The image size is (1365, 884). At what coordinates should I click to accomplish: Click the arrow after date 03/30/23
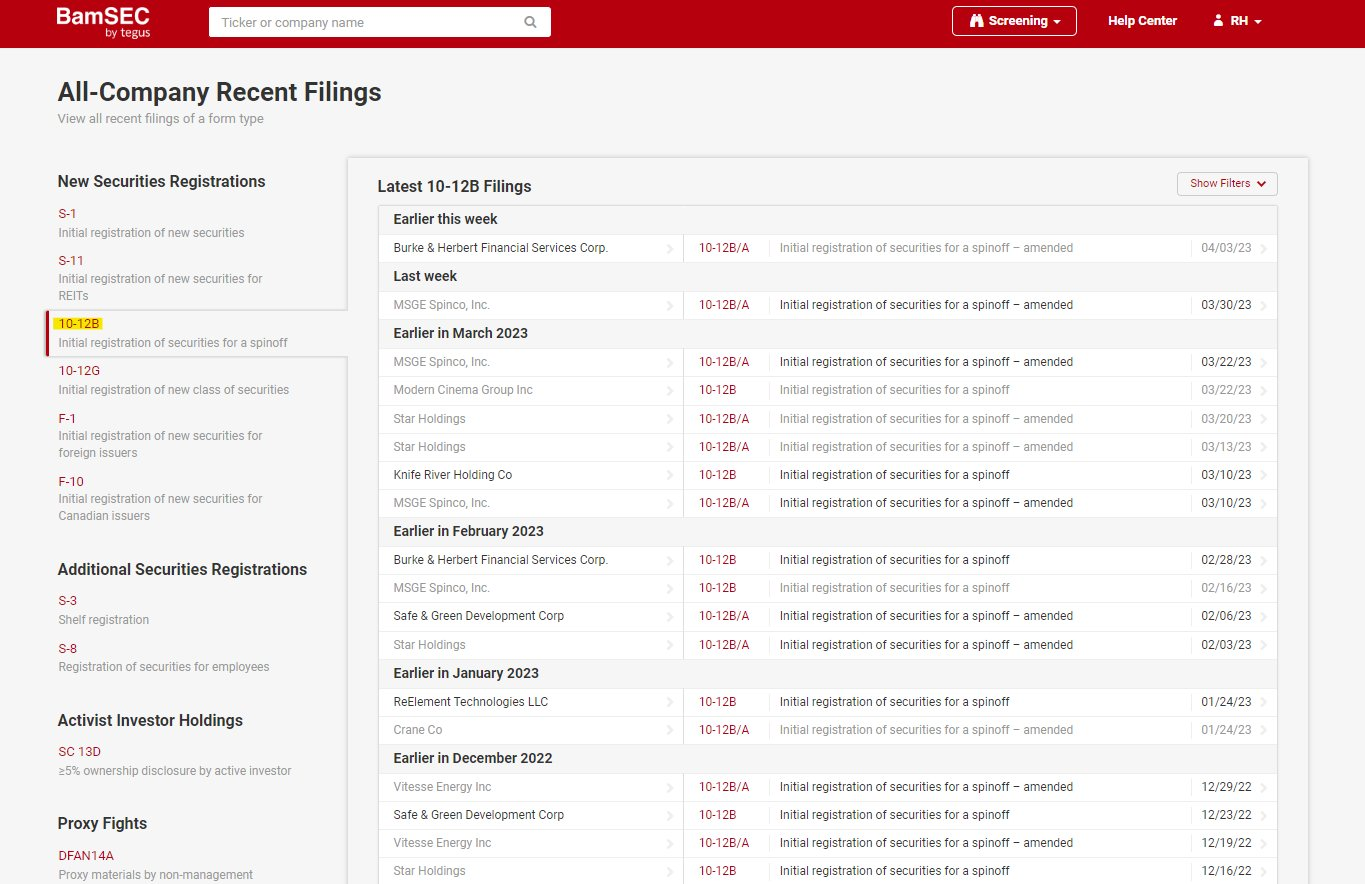pyautogui.click(x=1264, y=306)
